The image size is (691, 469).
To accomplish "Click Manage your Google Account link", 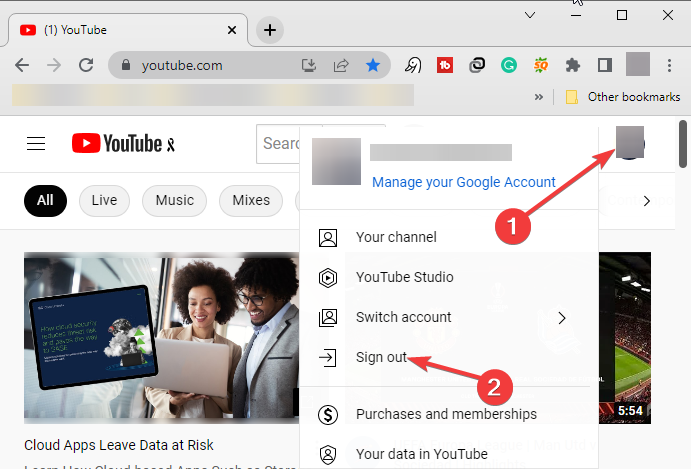I will coord(464,182).
